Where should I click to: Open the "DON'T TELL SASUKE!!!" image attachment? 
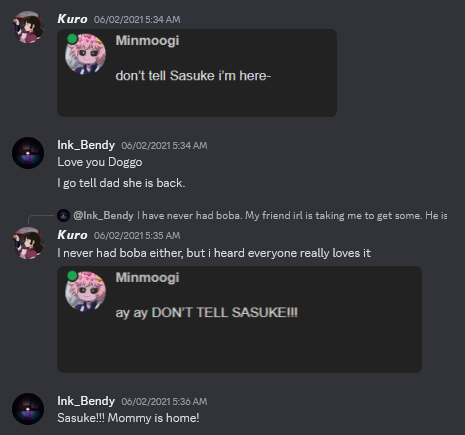[240, 319]
